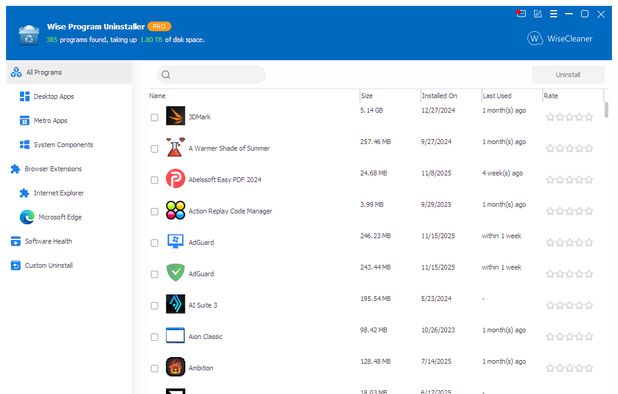This screenshot has height=394, width=618.
Task: Rate Ambition with the star rating
Action: (x=570, y=368)
